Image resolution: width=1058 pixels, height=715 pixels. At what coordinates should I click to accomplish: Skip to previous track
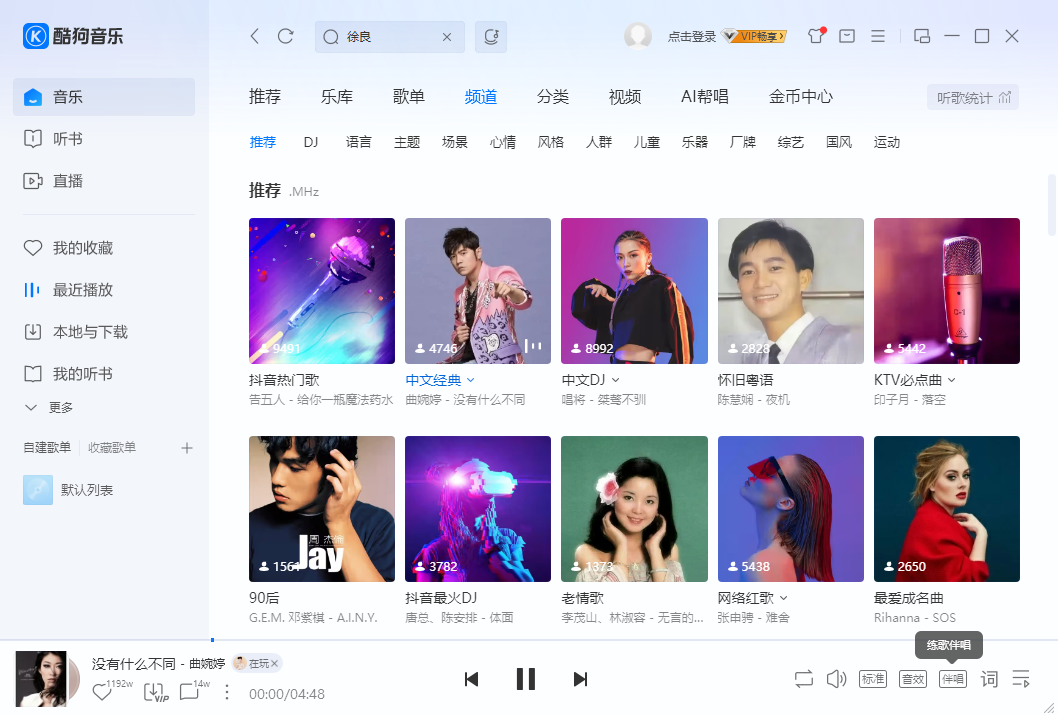(x=472, y=679)
